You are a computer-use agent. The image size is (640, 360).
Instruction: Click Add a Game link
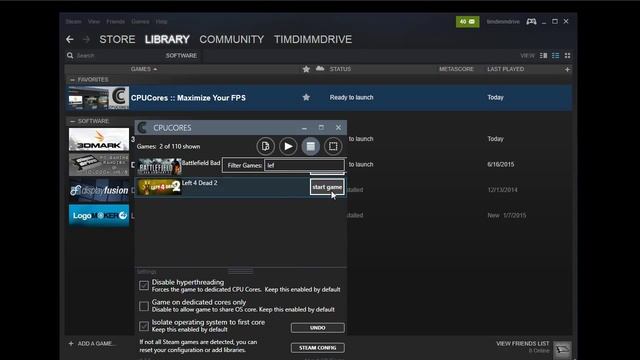point(97,344)
